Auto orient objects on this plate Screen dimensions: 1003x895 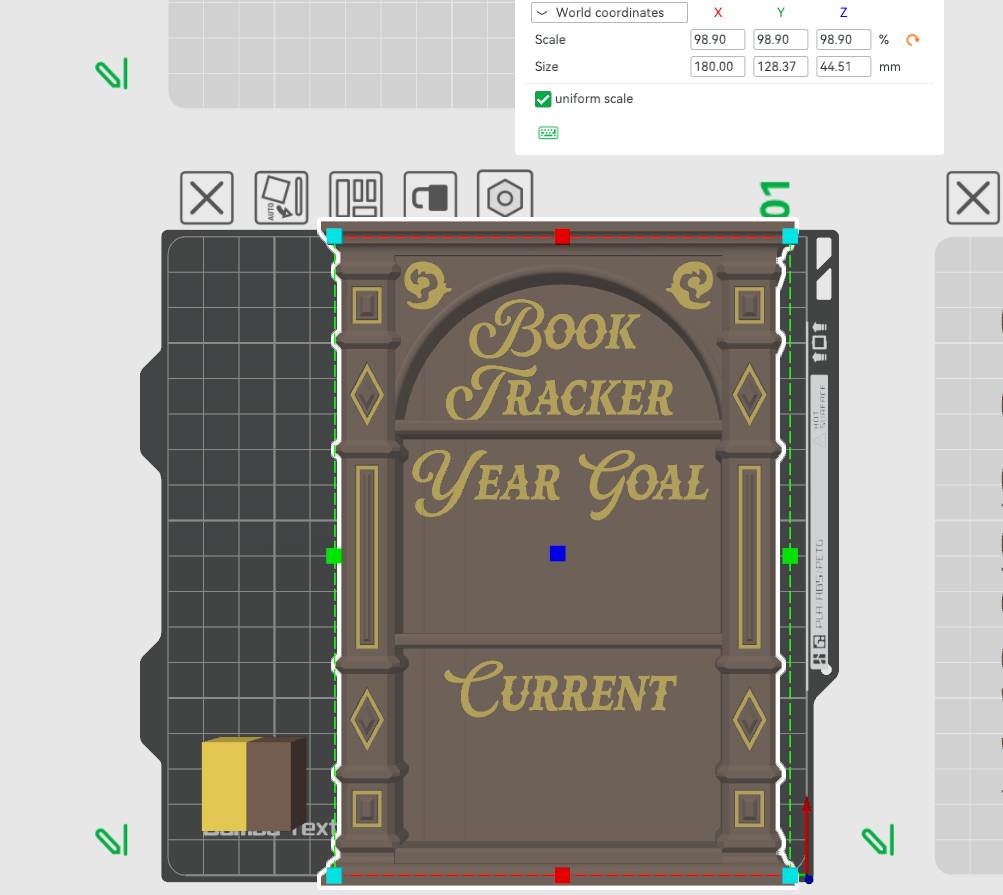[281, 198]
